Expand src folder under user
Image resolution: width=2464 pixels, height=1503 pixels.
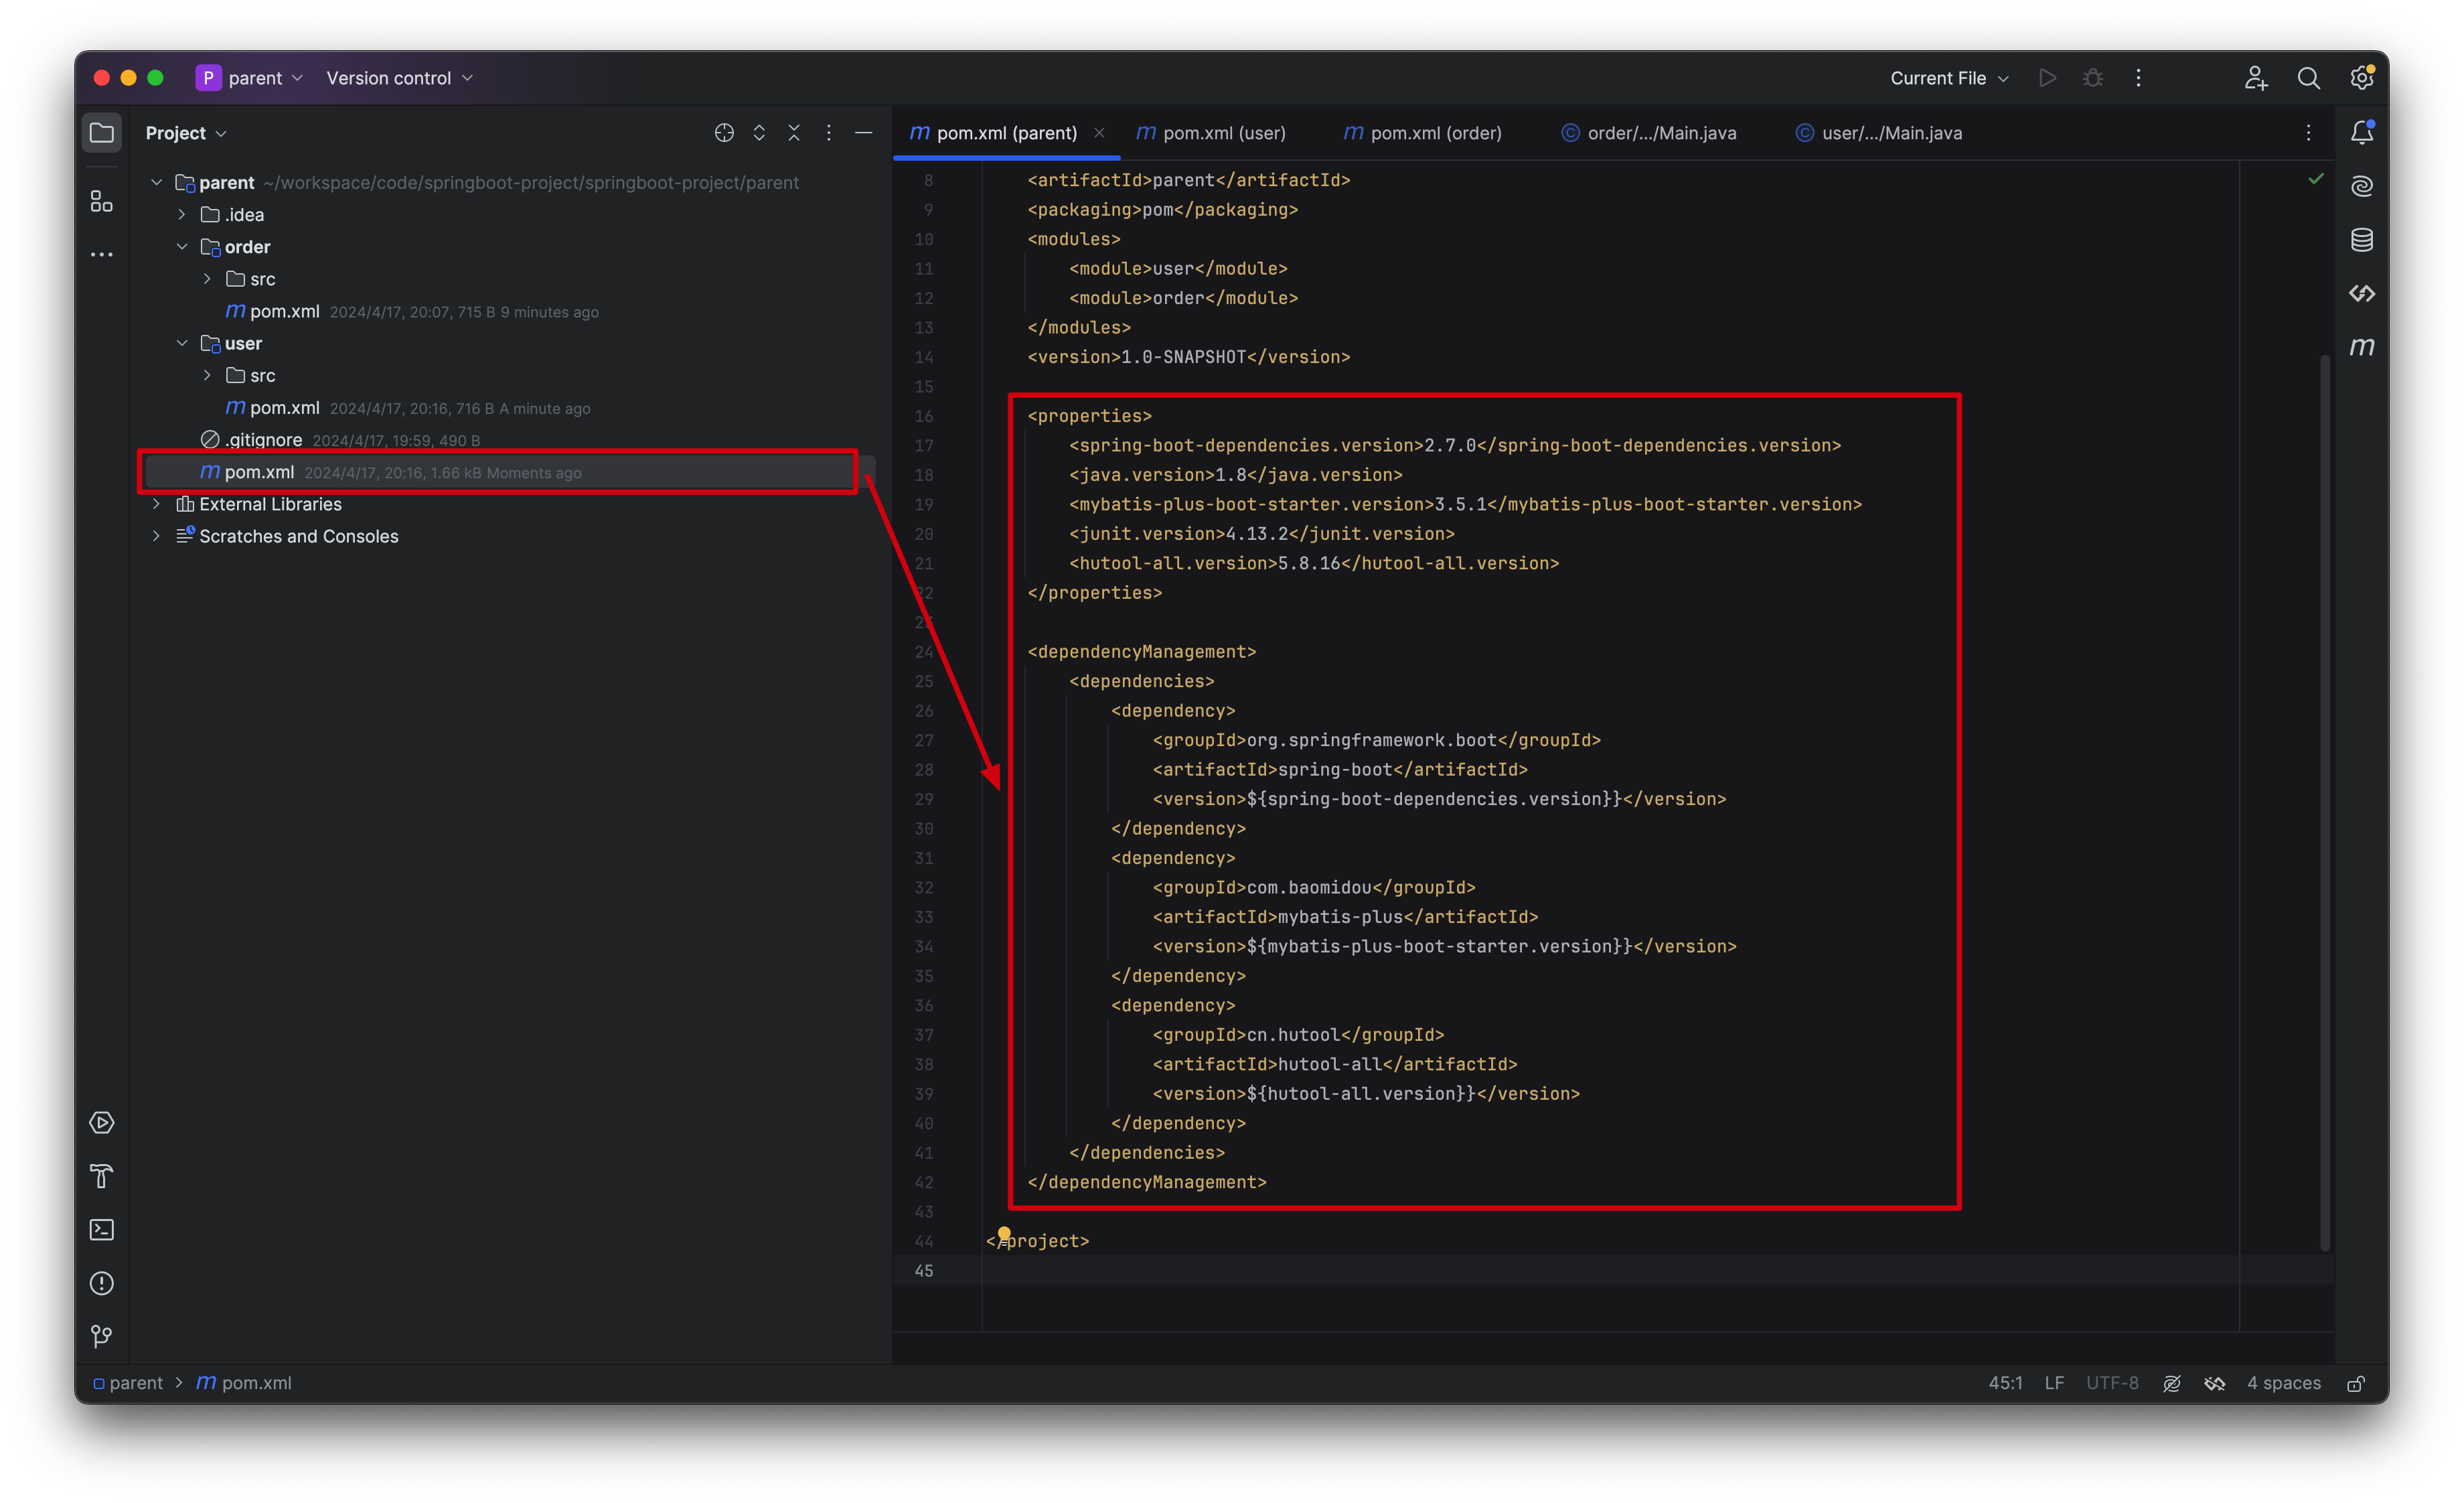point(207,376)
